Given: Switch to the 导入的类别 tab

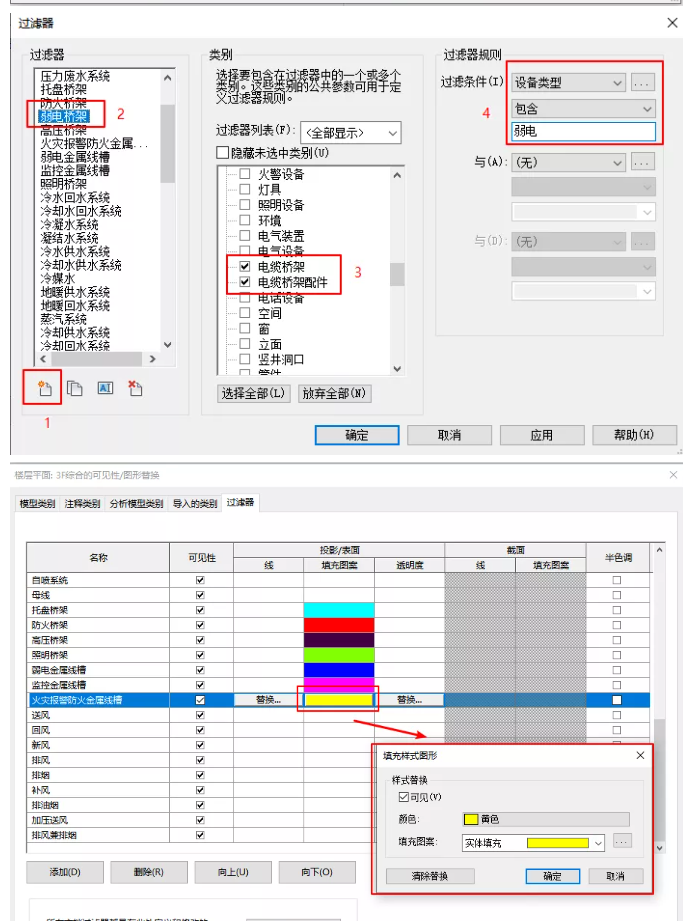Looking at the screenshot, I should pos(194,503).
